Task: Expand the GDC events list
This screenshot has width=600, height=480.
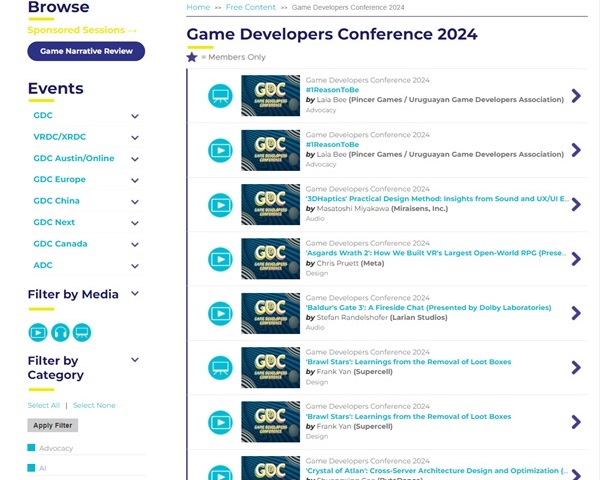Action: pos(135,116)
